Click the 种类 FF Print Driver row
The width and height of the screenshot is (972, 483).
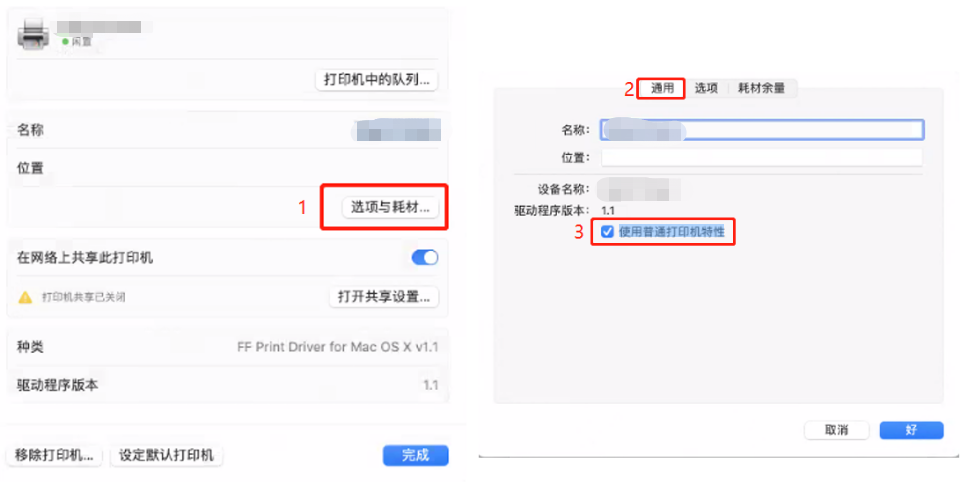point(228,347)
